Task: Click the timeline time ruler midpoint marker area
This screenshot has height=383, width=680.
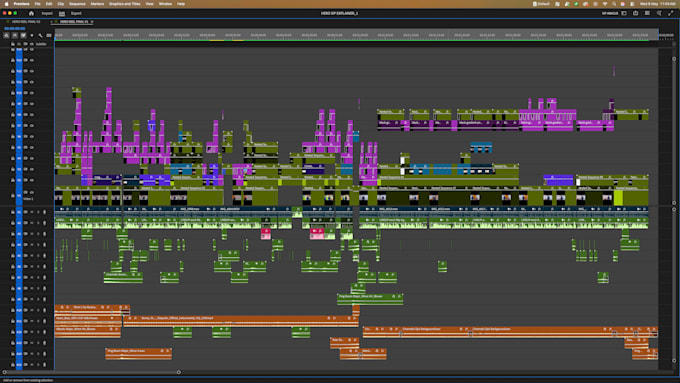Action: point(356,35)
